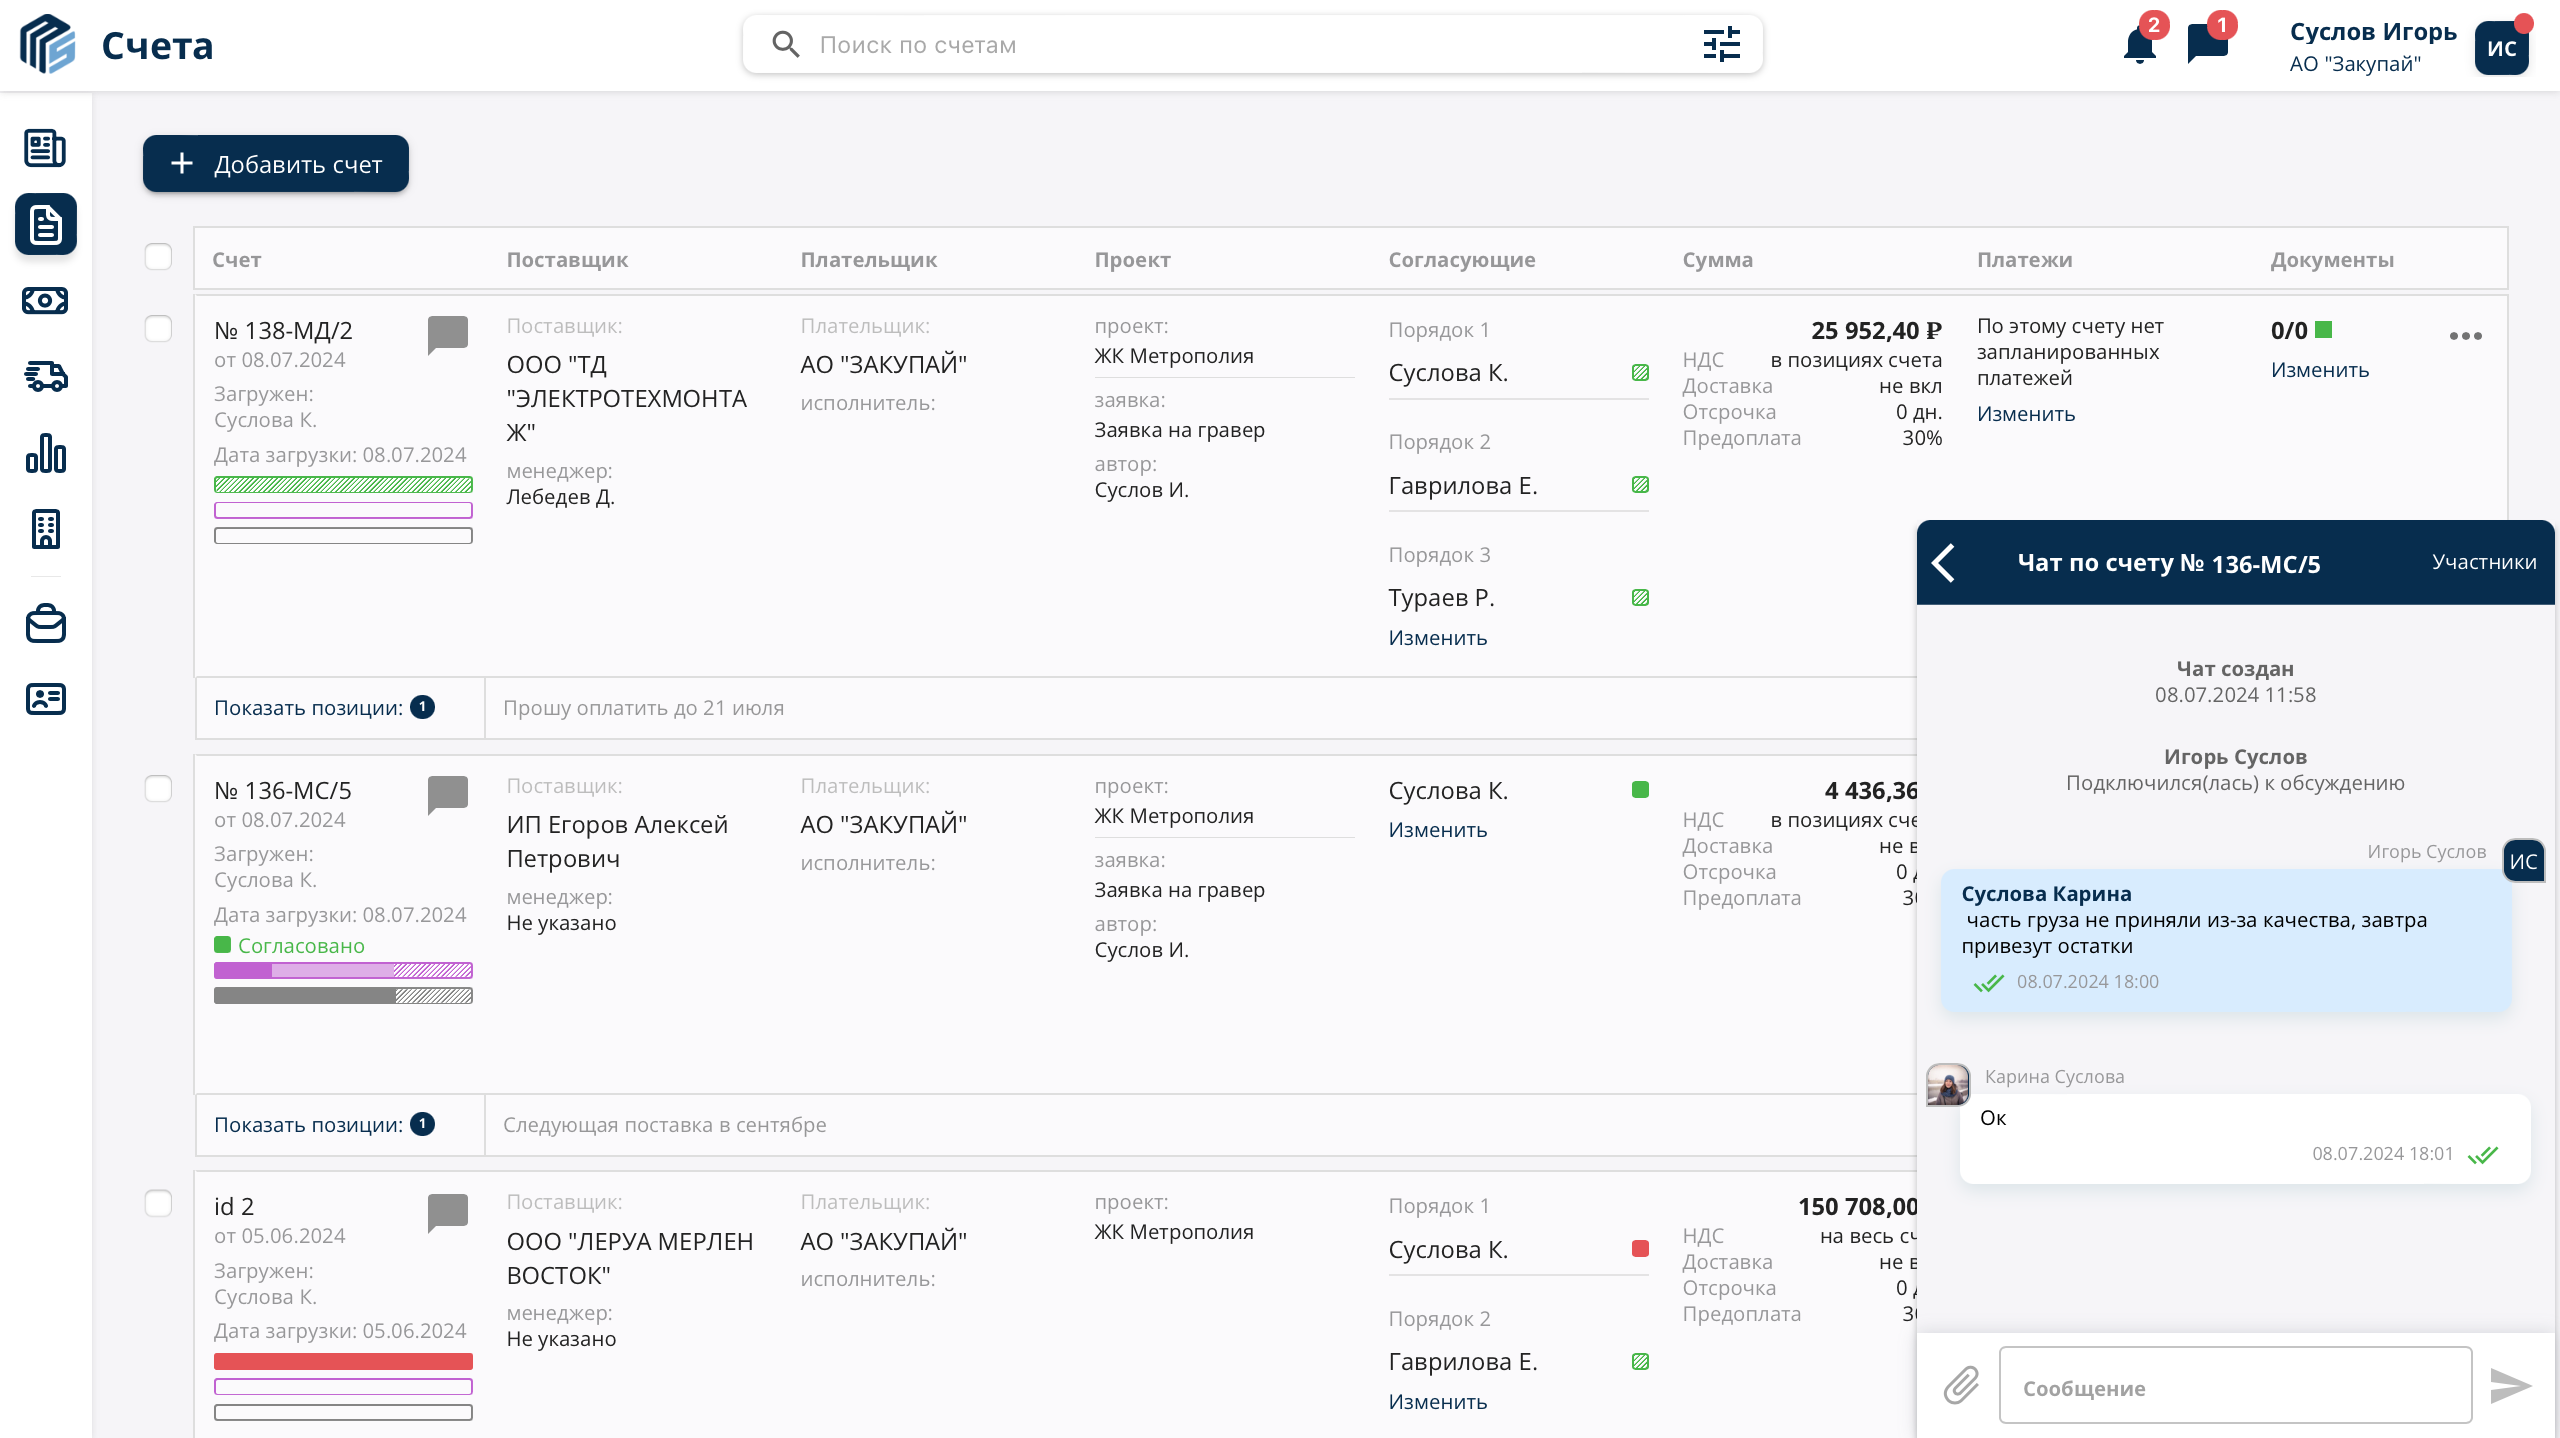Open chat for invoice № 138-МД/2
Screen dimensions: 2560x1438
point(447,334)
